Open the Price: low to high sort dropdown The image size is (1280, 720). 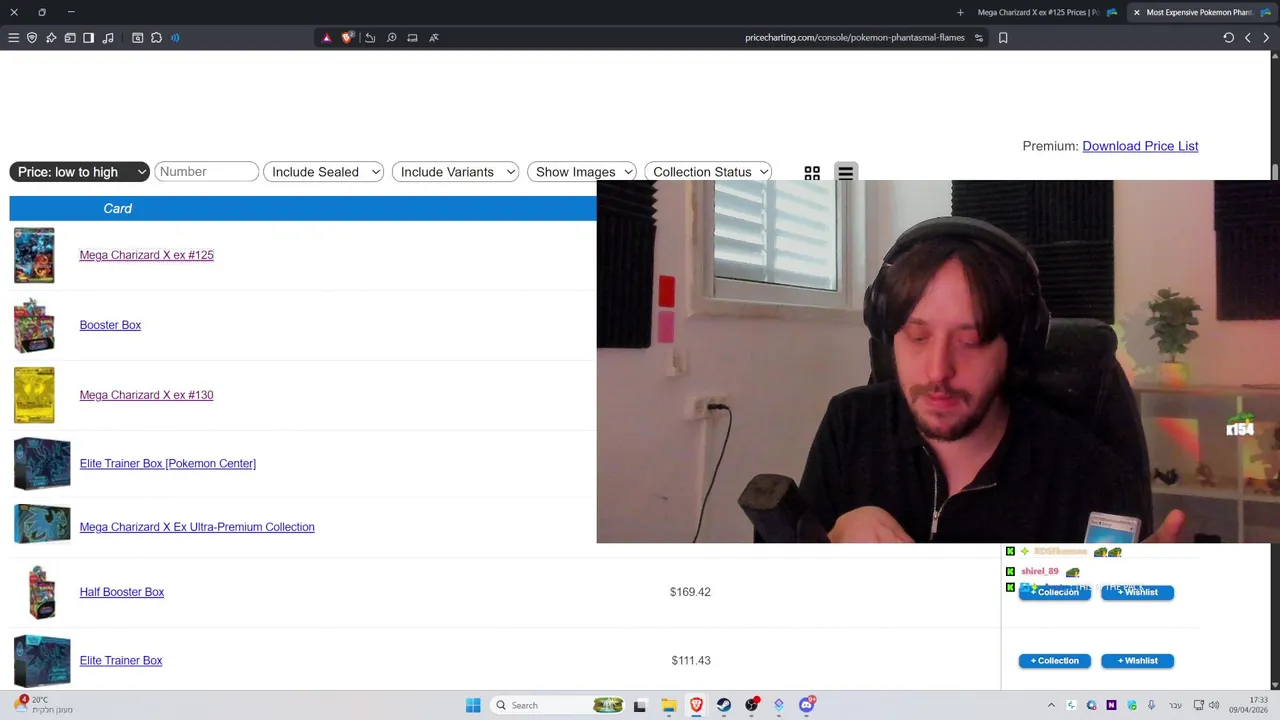(x=79, y=172)
